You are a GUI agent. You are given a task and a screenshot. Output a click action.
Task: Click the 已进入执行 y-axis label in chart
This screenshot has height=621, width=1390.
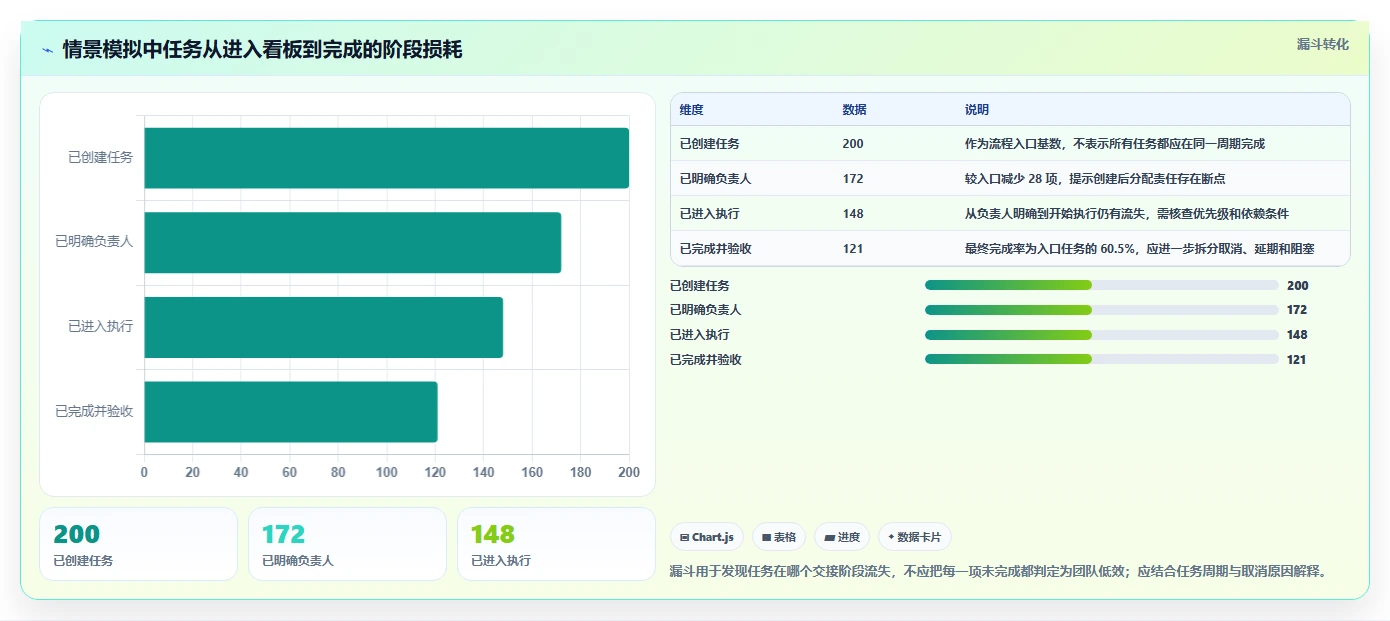tap(101, 326)
